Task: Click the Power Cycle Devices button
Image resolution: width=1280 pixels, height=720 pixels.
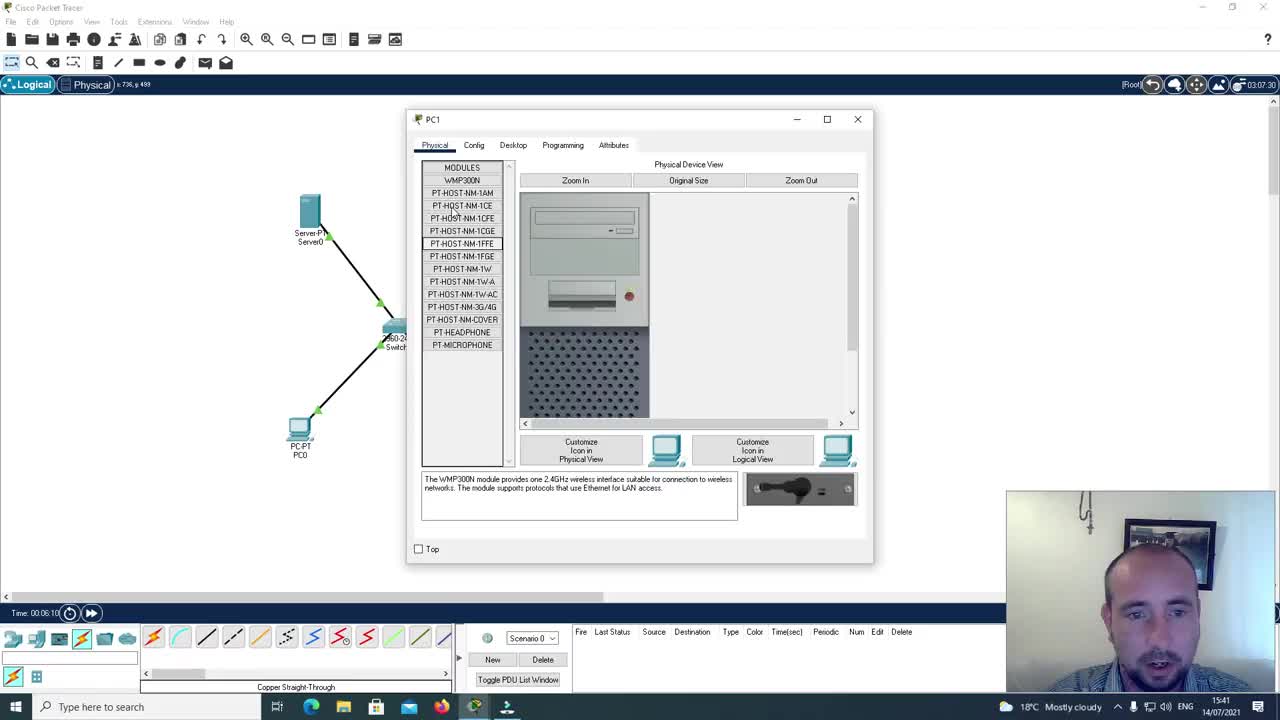Action: point(70,613)
